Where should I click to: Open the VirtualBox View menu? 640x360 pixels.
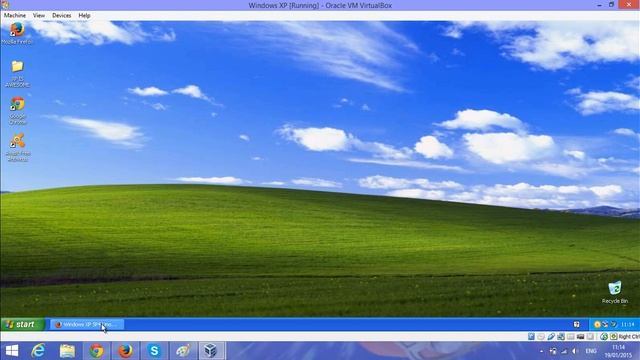pos(39,16)
